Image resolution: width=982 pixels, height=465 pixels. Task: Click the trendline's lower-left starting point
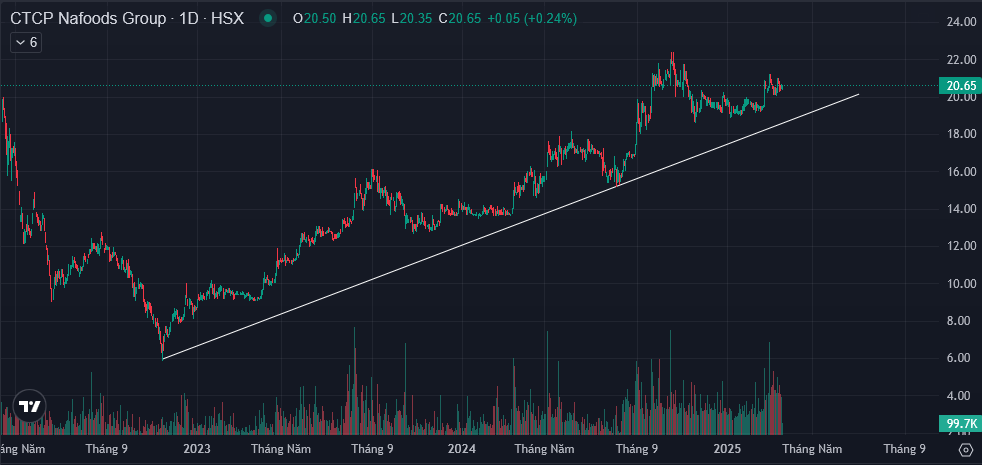[162, 358]
